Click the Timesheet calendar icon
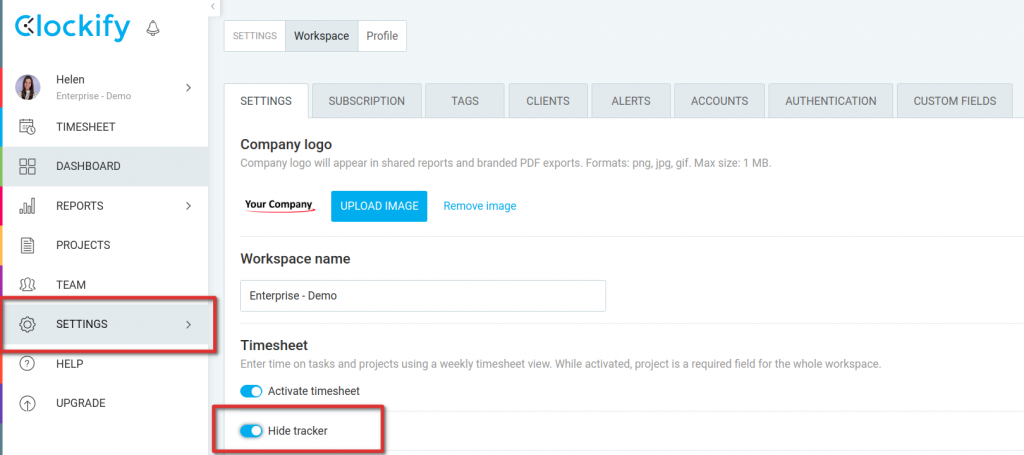 pyautogui.click(x=27, y=127)
